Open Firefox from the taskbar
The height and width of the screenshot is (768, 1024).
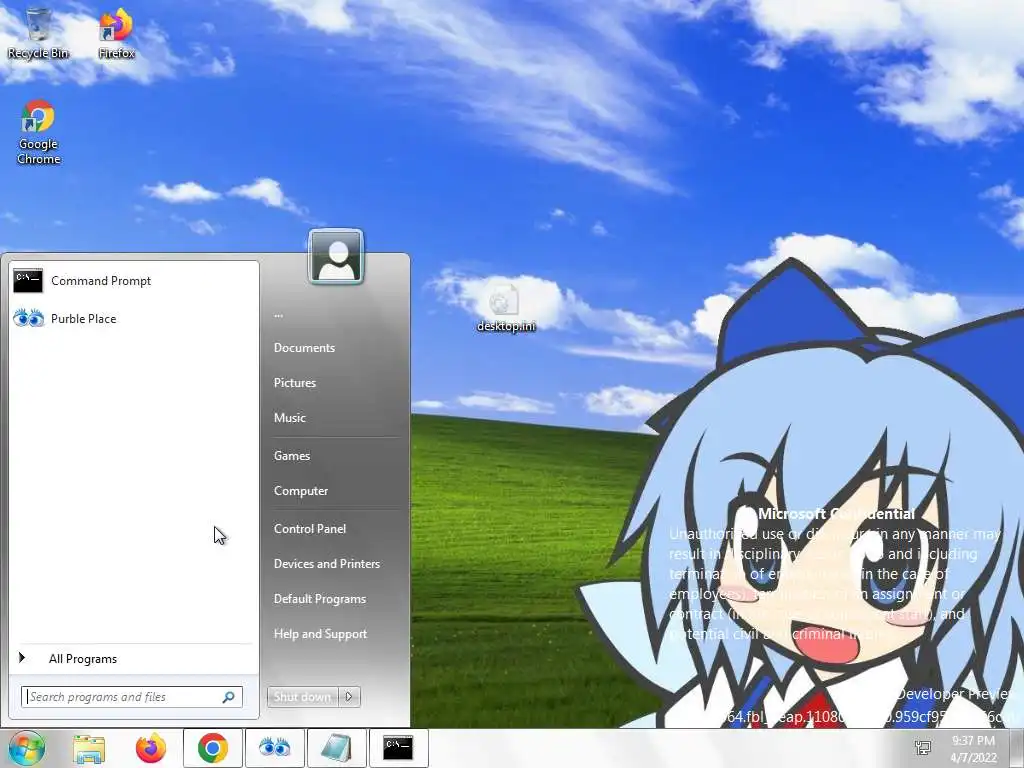(151, 748)
